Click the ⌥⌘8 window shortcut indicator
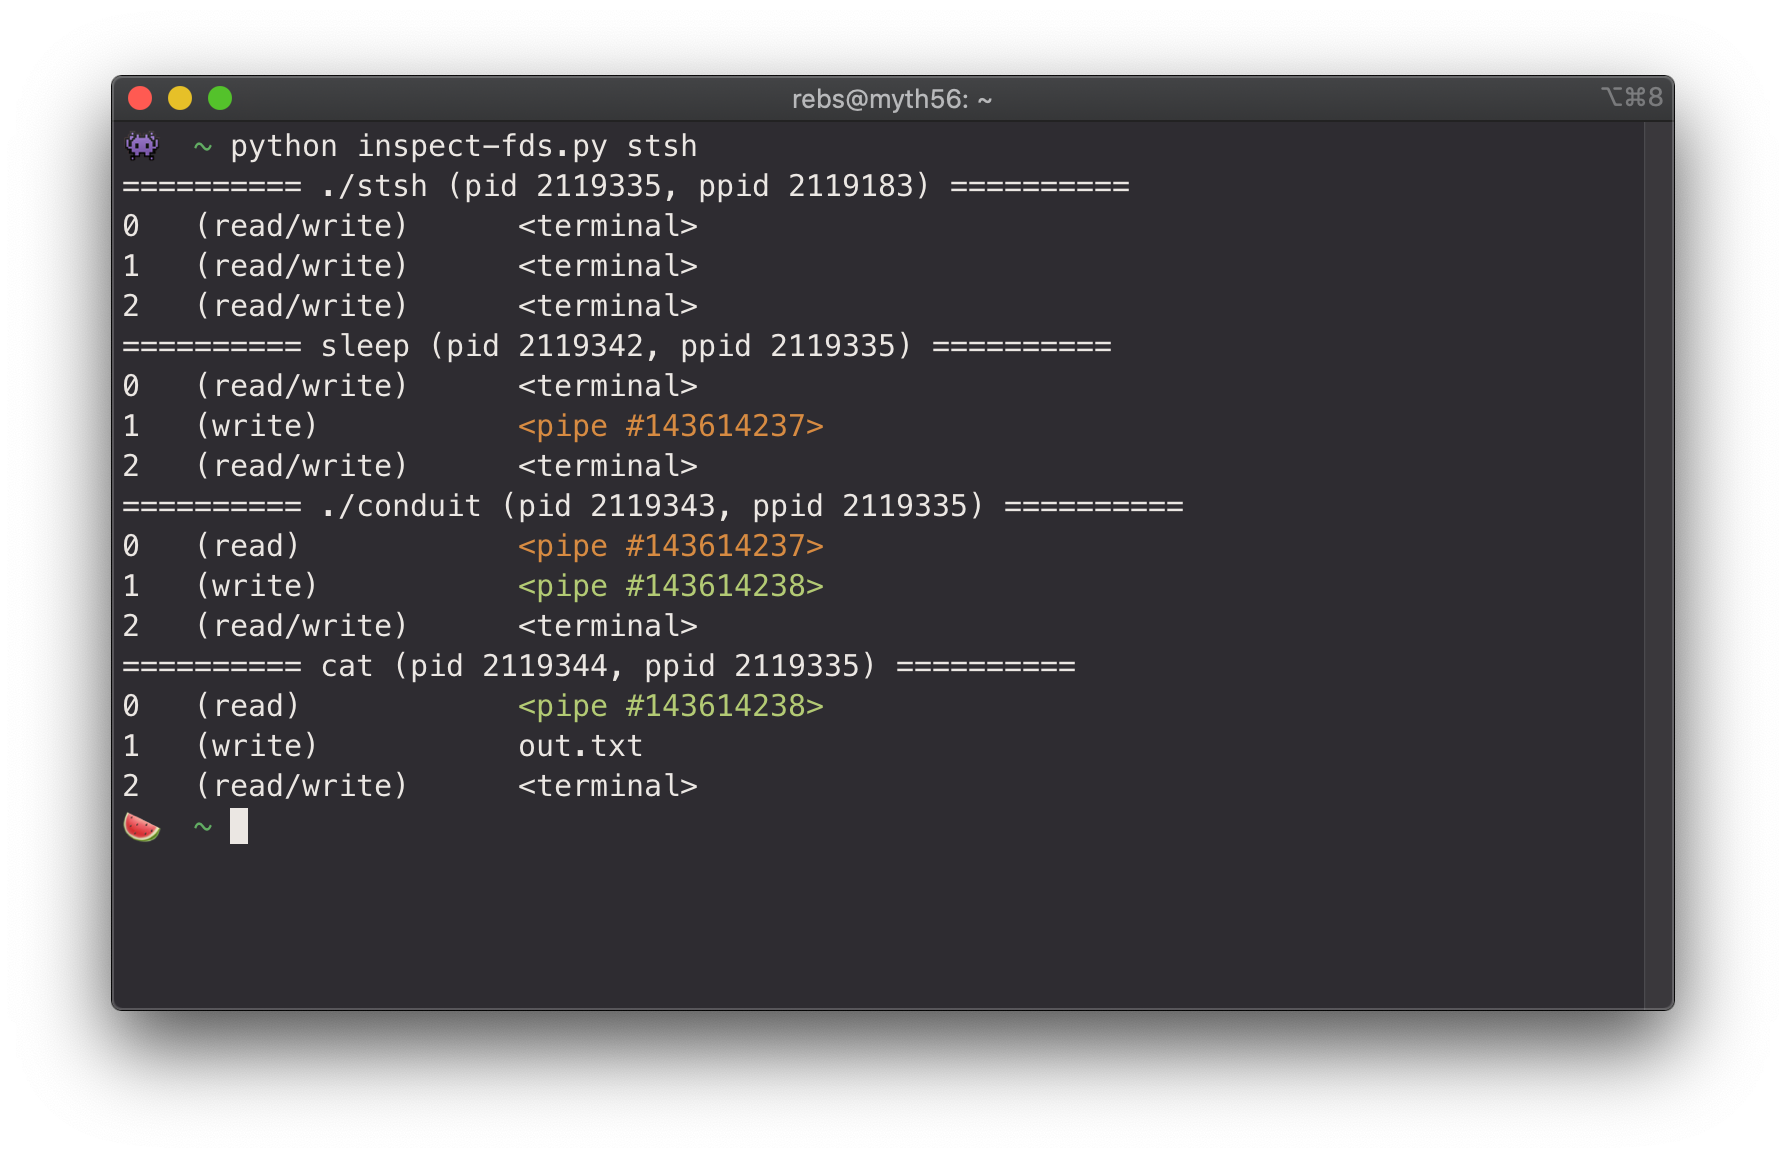 pyautogui.click(x=1631, y=97)
